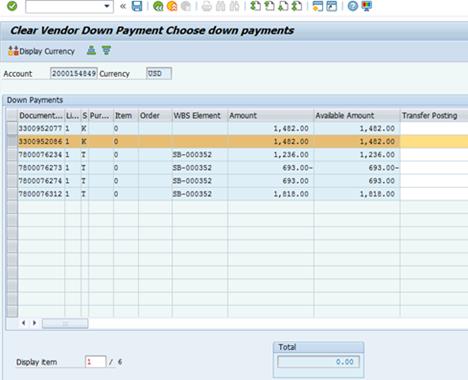Click the Document column header
The height and width of the screenshot is (380, 468).
[x=41, y=116]
